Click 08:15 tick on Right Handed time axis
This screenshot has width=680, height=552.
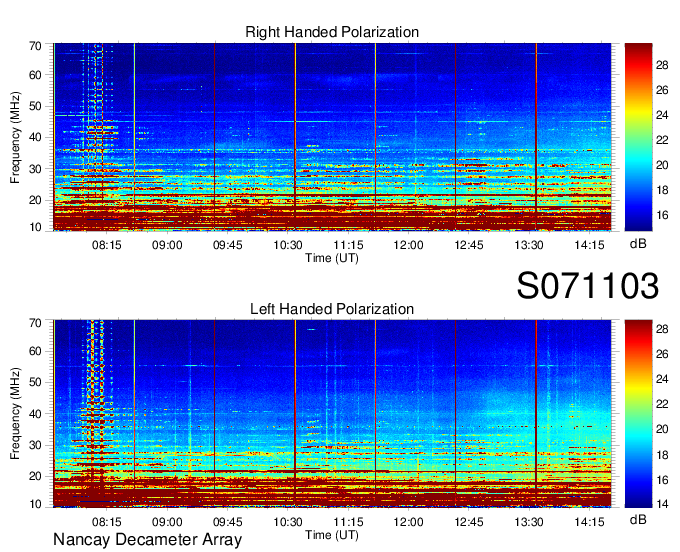[x=107, y=245]
